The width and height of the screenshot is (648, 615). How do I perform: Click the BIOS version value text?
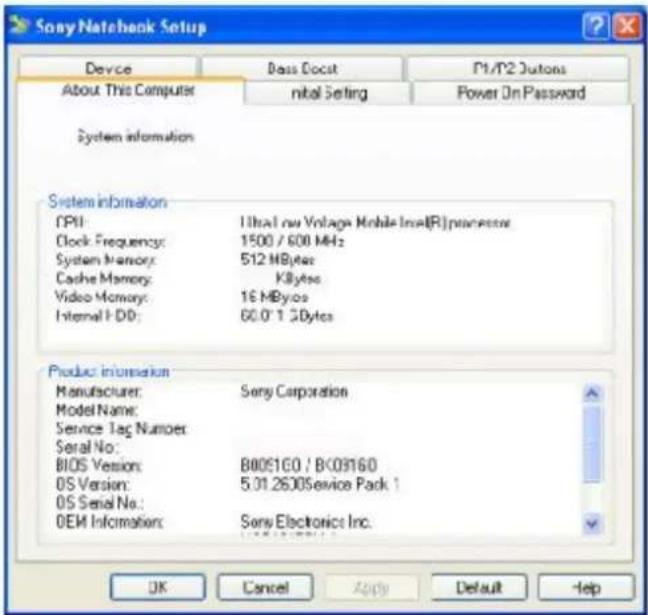[x=309, y=465]
